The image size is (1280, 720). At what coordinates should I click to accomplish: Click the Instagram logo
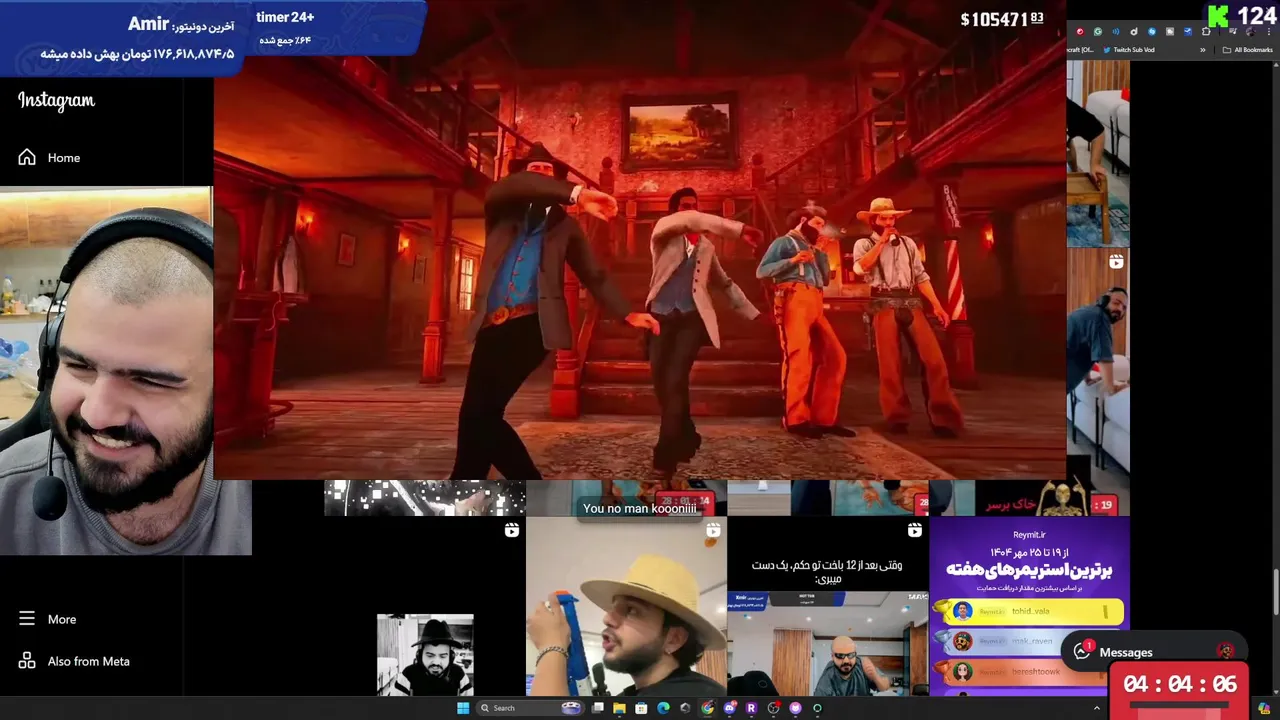click(56, 100)
